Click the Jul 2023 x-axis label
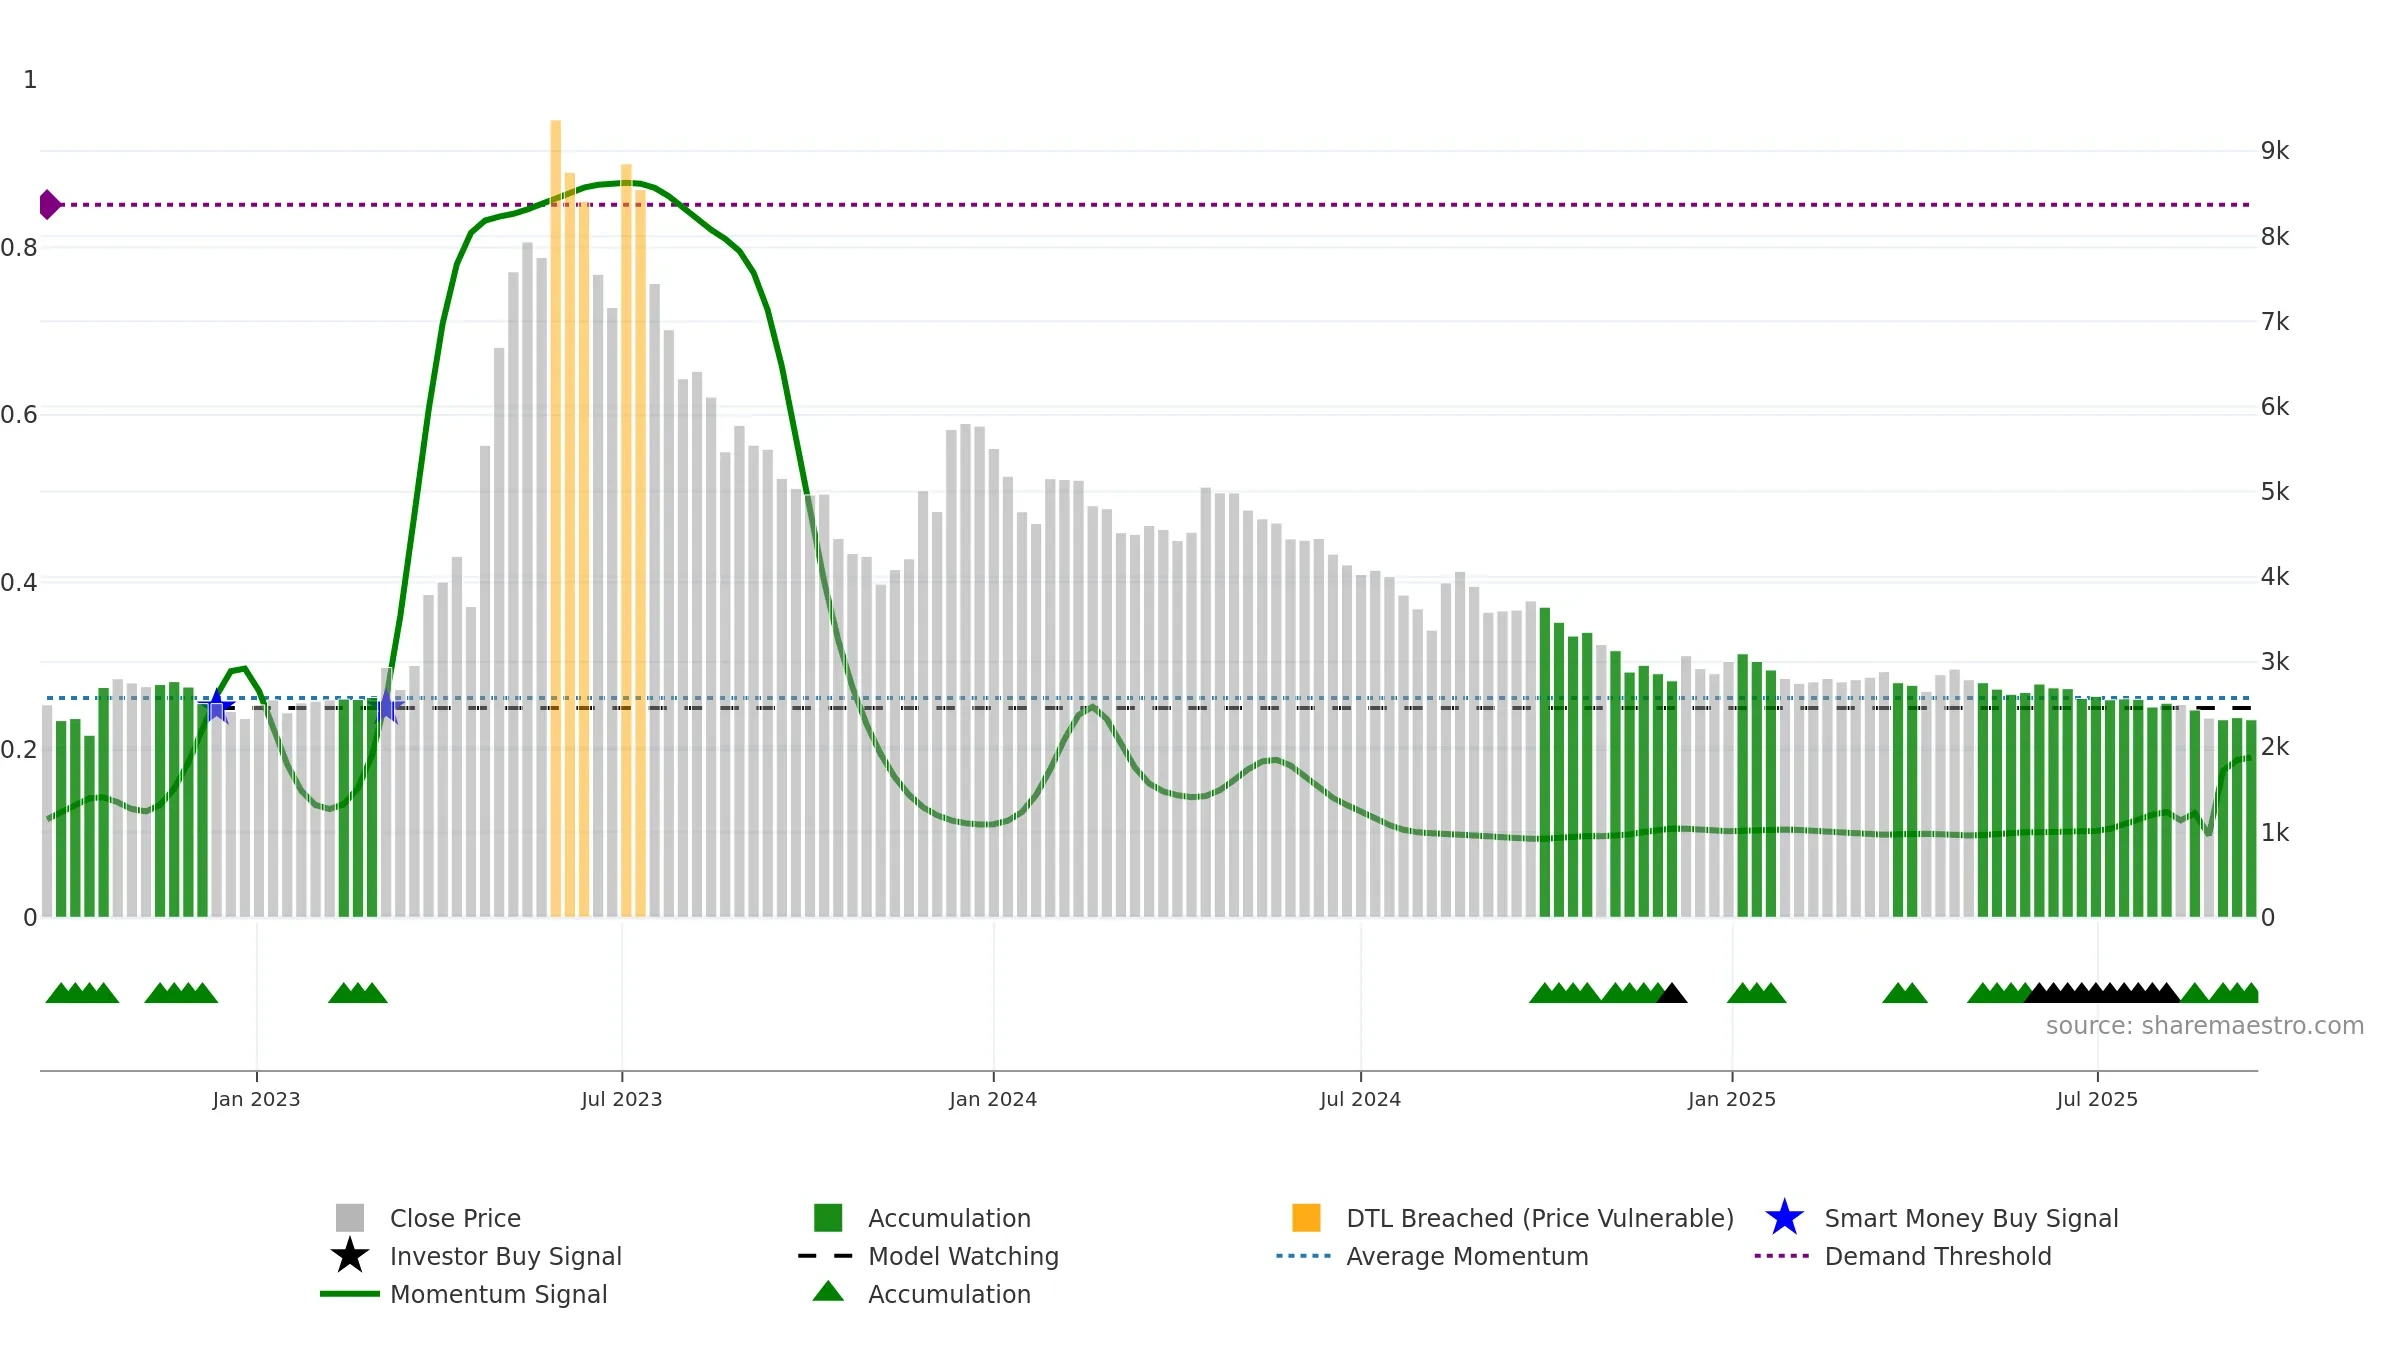The image size is (2400, 1350). (x=622, y=1100)
